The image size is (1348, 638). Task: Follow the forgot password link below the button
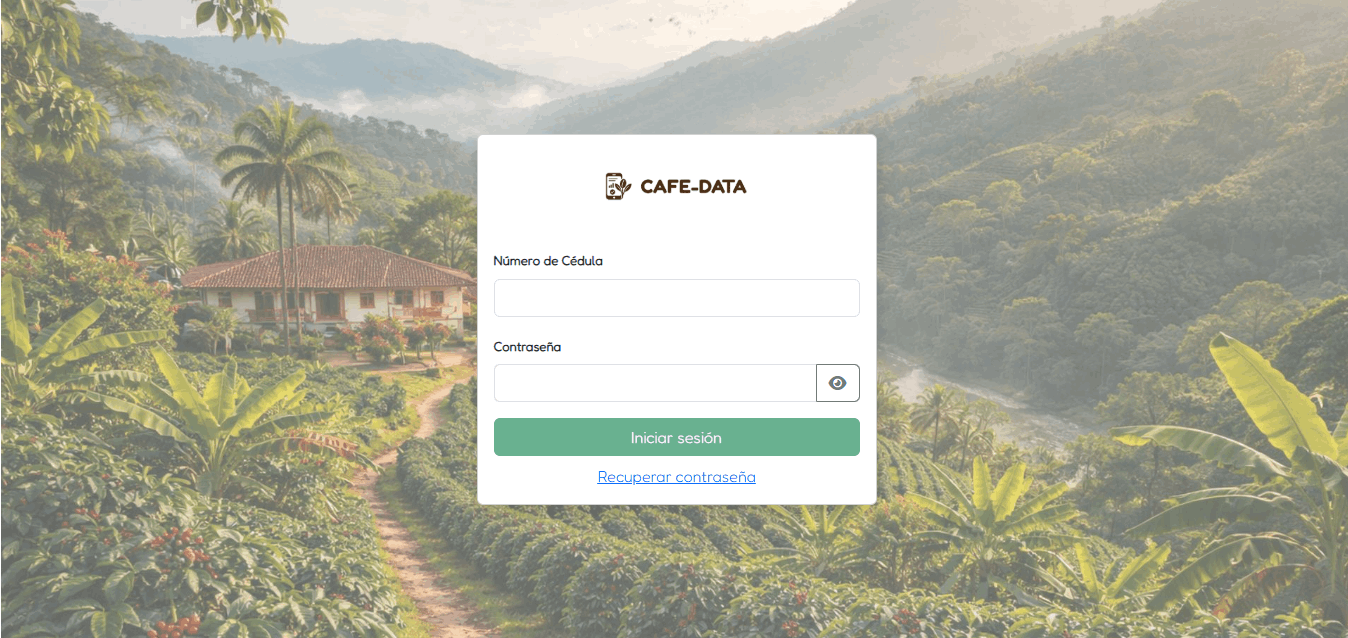(677, 477)
